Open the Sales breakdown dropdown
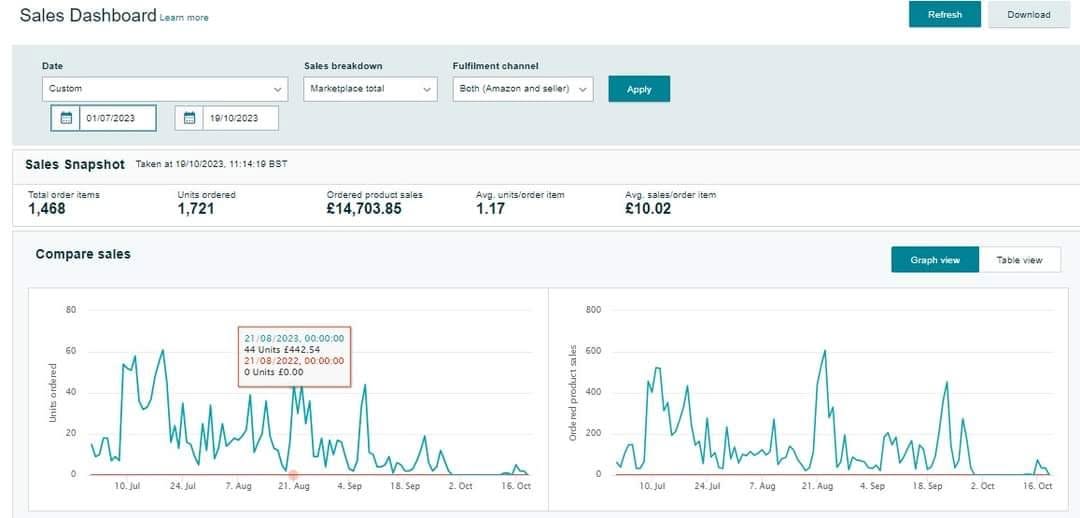1080x518 pixels. pos(370,89)
